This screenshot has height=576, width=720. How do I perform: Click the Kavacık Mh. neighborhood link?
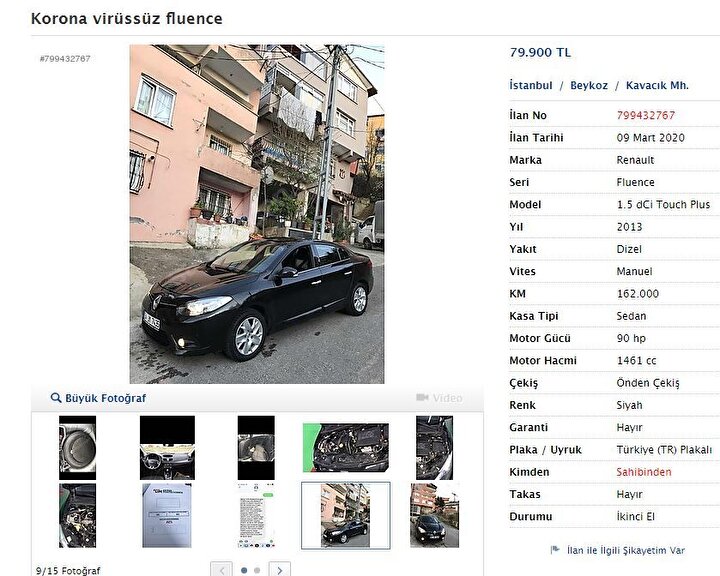point(657,85)
